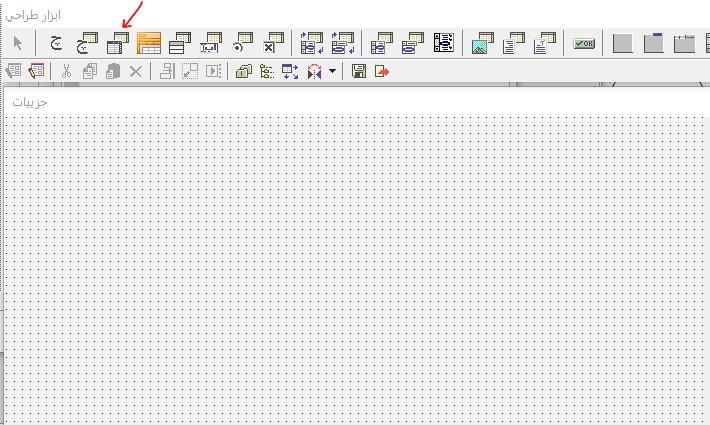Screen dimensions: 710x425
Task: Click the paste icon left of the delete X
Action: coord(113,71)
